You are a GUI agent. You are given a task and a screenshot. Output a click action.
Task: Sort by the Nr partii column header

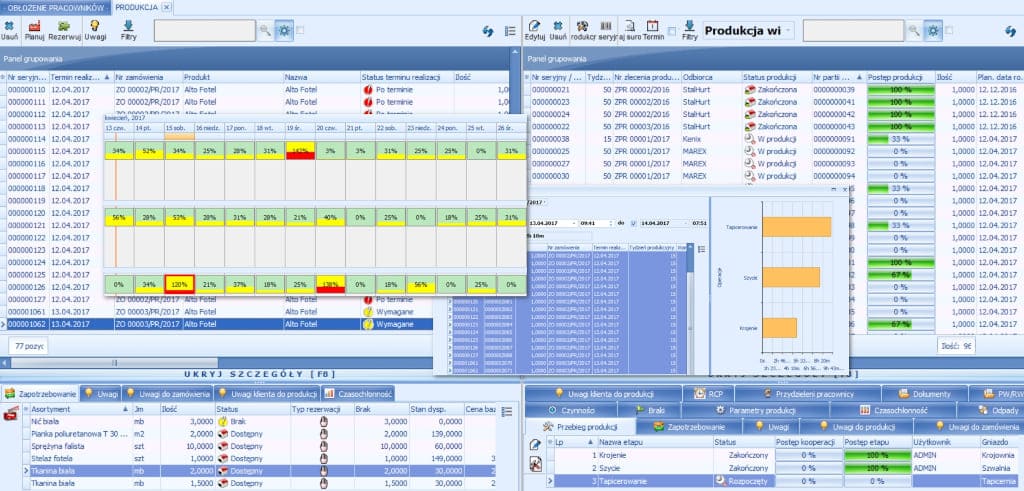coord(839,77)
